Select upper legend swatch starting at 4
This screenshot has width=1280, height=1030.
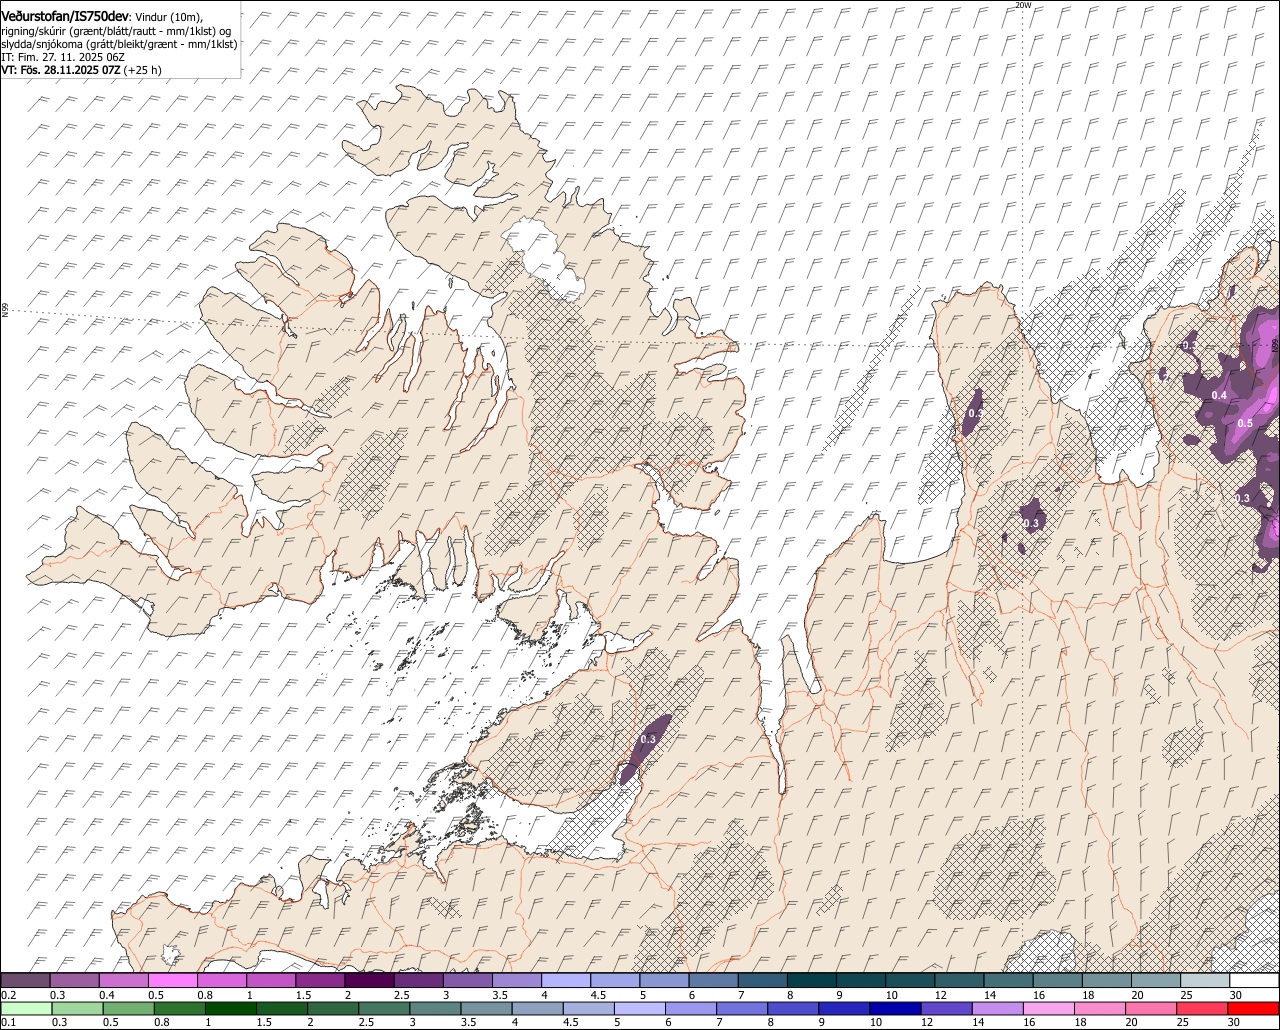pos(566,980)
